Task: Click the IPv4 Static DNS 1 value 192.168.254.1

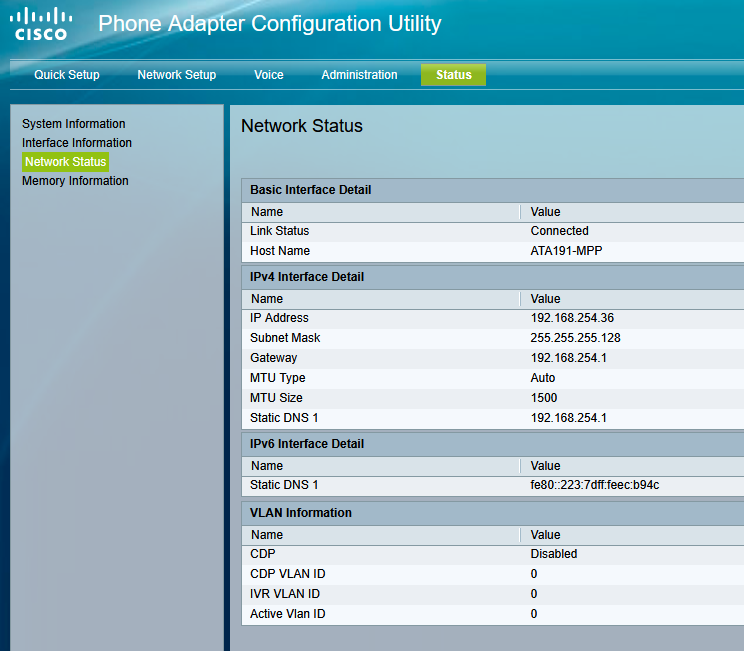Action: [568, 418]
